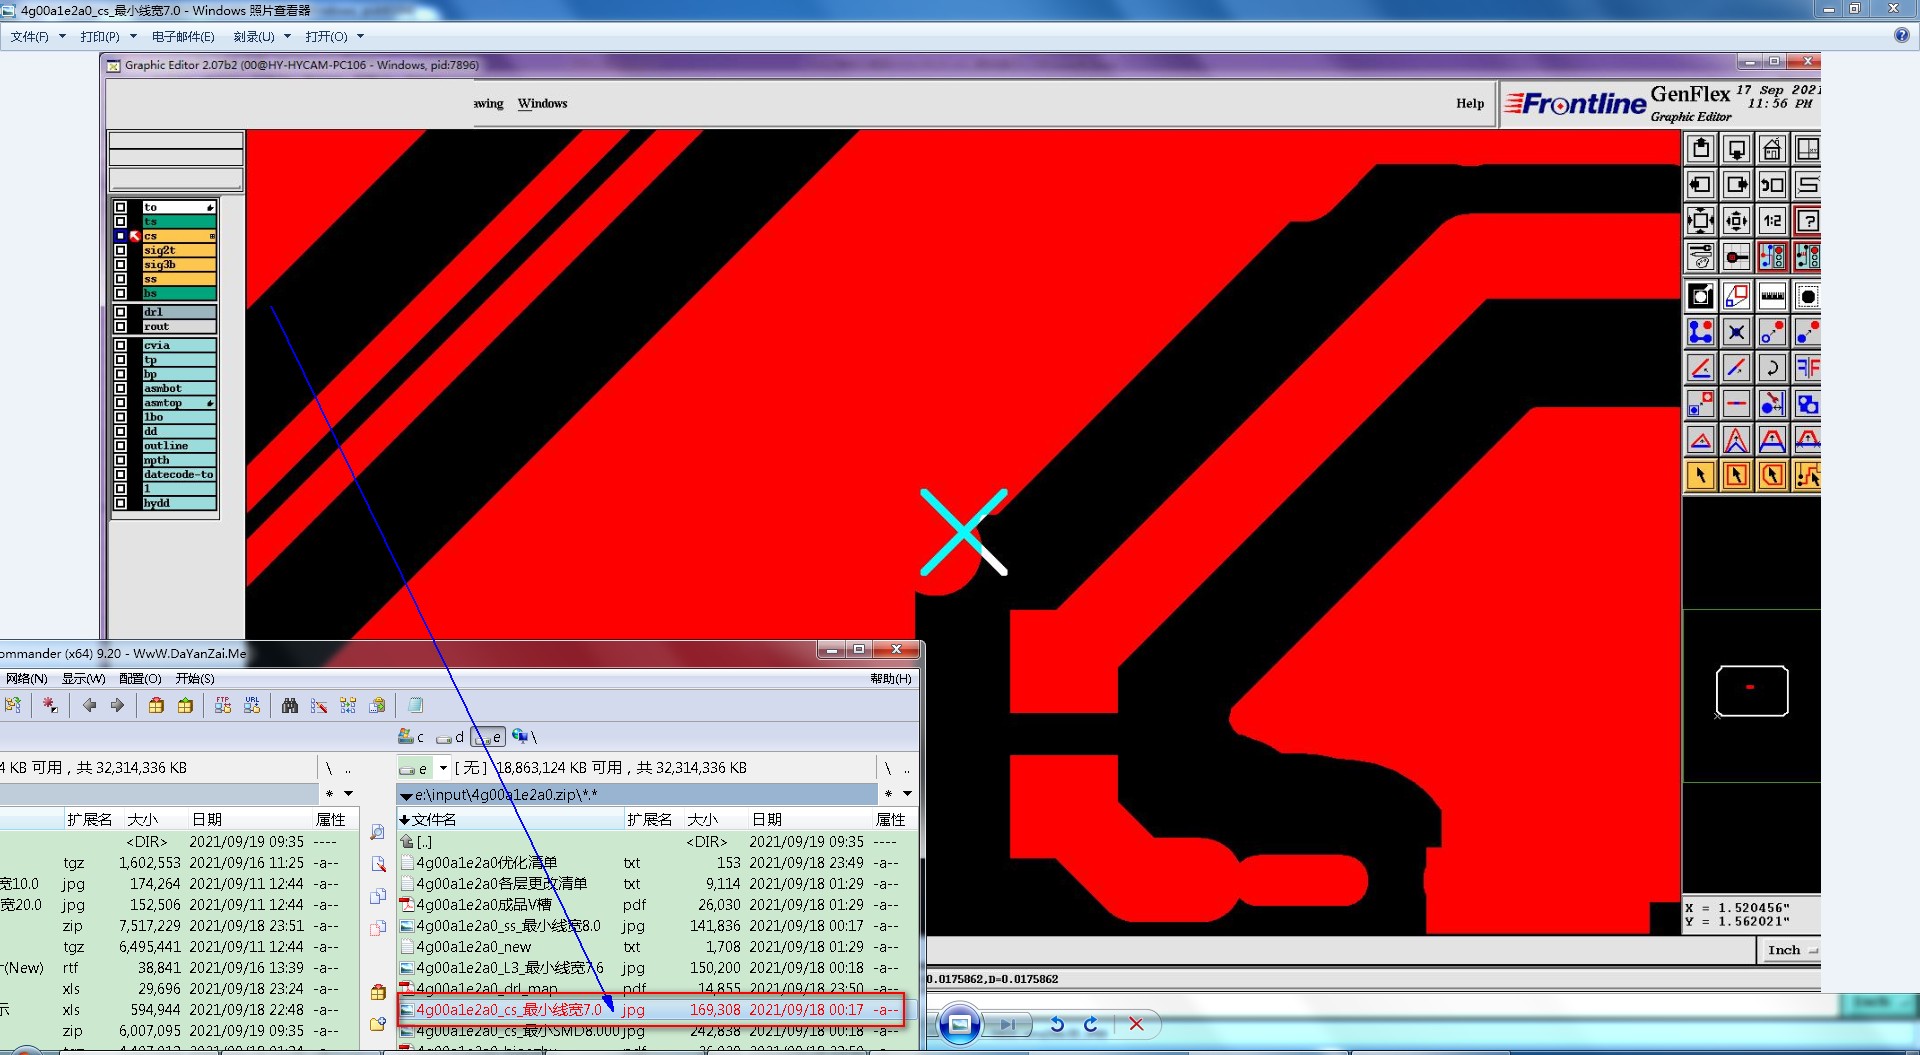Expand left panel favorites dropdown arrow
The image size is (1920, 1055).
click(348, 794)
